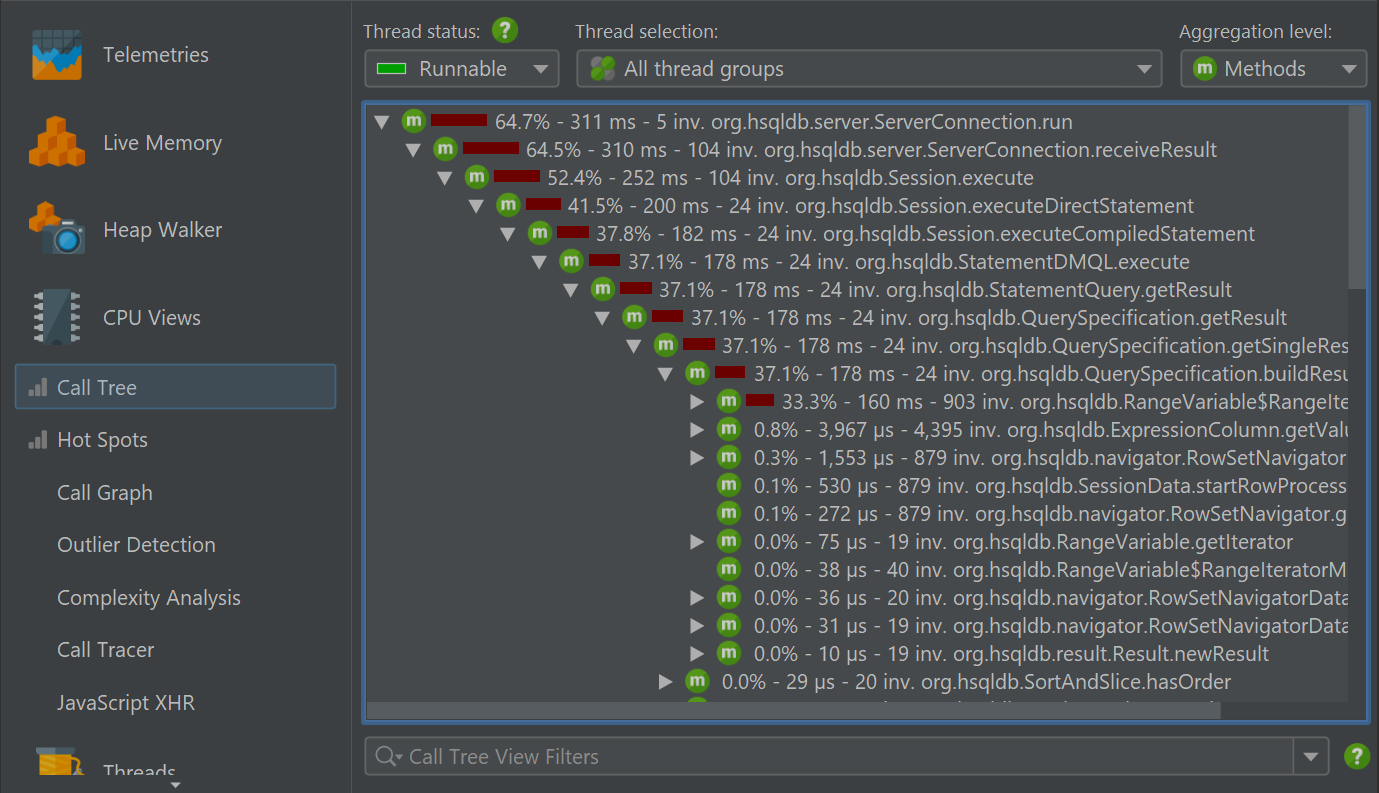The image size is (1379, 793).
Task: Select the CPU Views chip icon
Action: click(x=56, y=318)
